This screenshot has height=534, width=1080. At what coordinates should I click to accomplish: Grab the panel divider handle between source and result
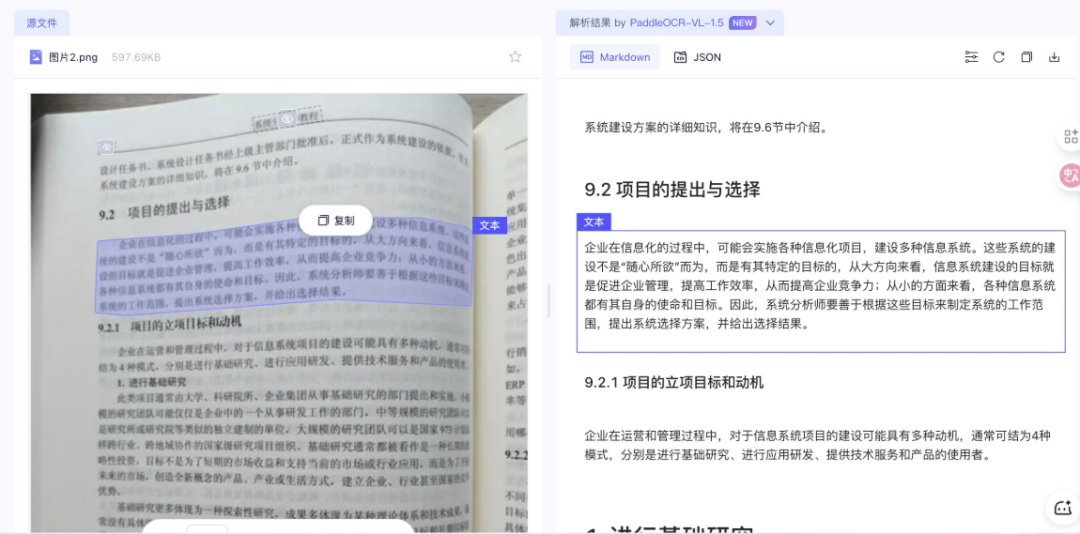548,300
